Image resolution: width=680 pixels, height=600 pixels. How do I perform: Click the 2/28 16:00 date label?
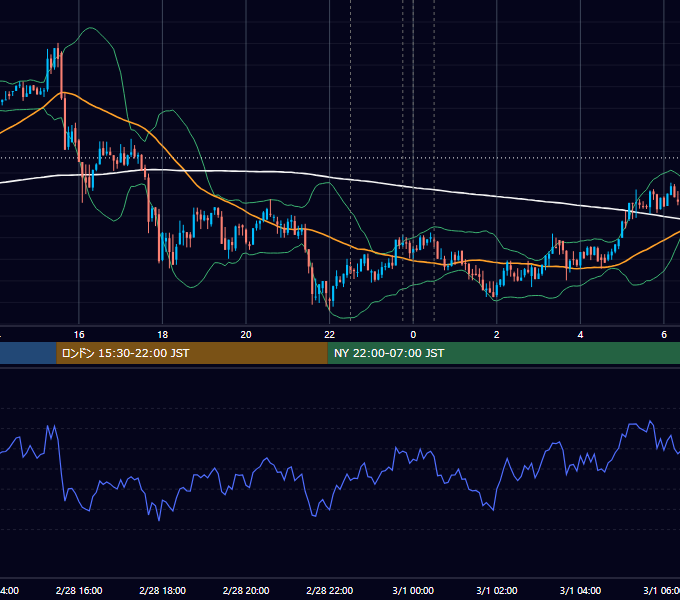[79, 590]
